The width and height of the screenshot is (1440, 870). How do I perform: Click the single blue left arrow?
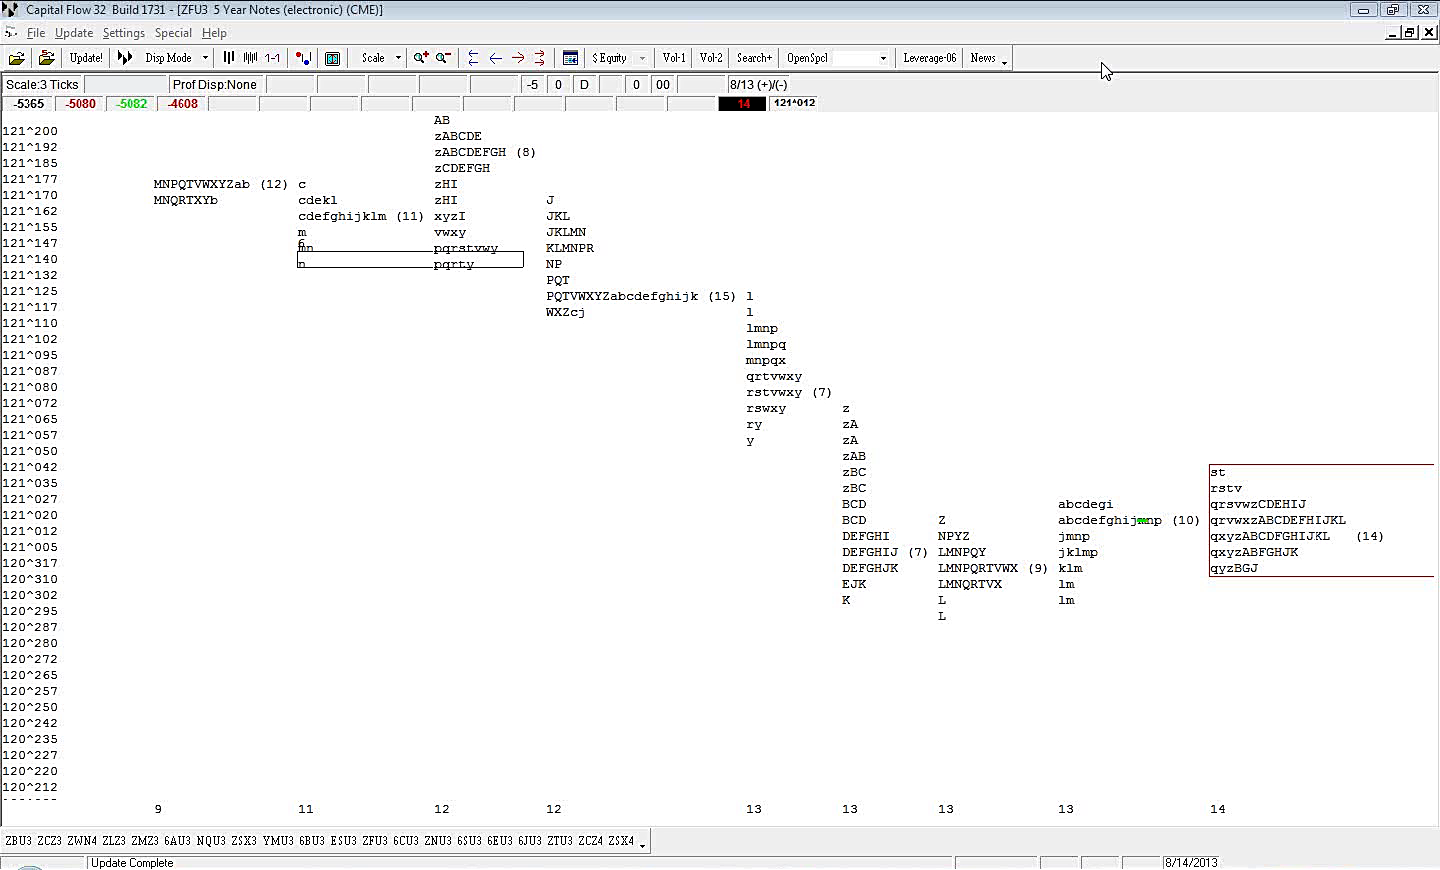[495, 58]
